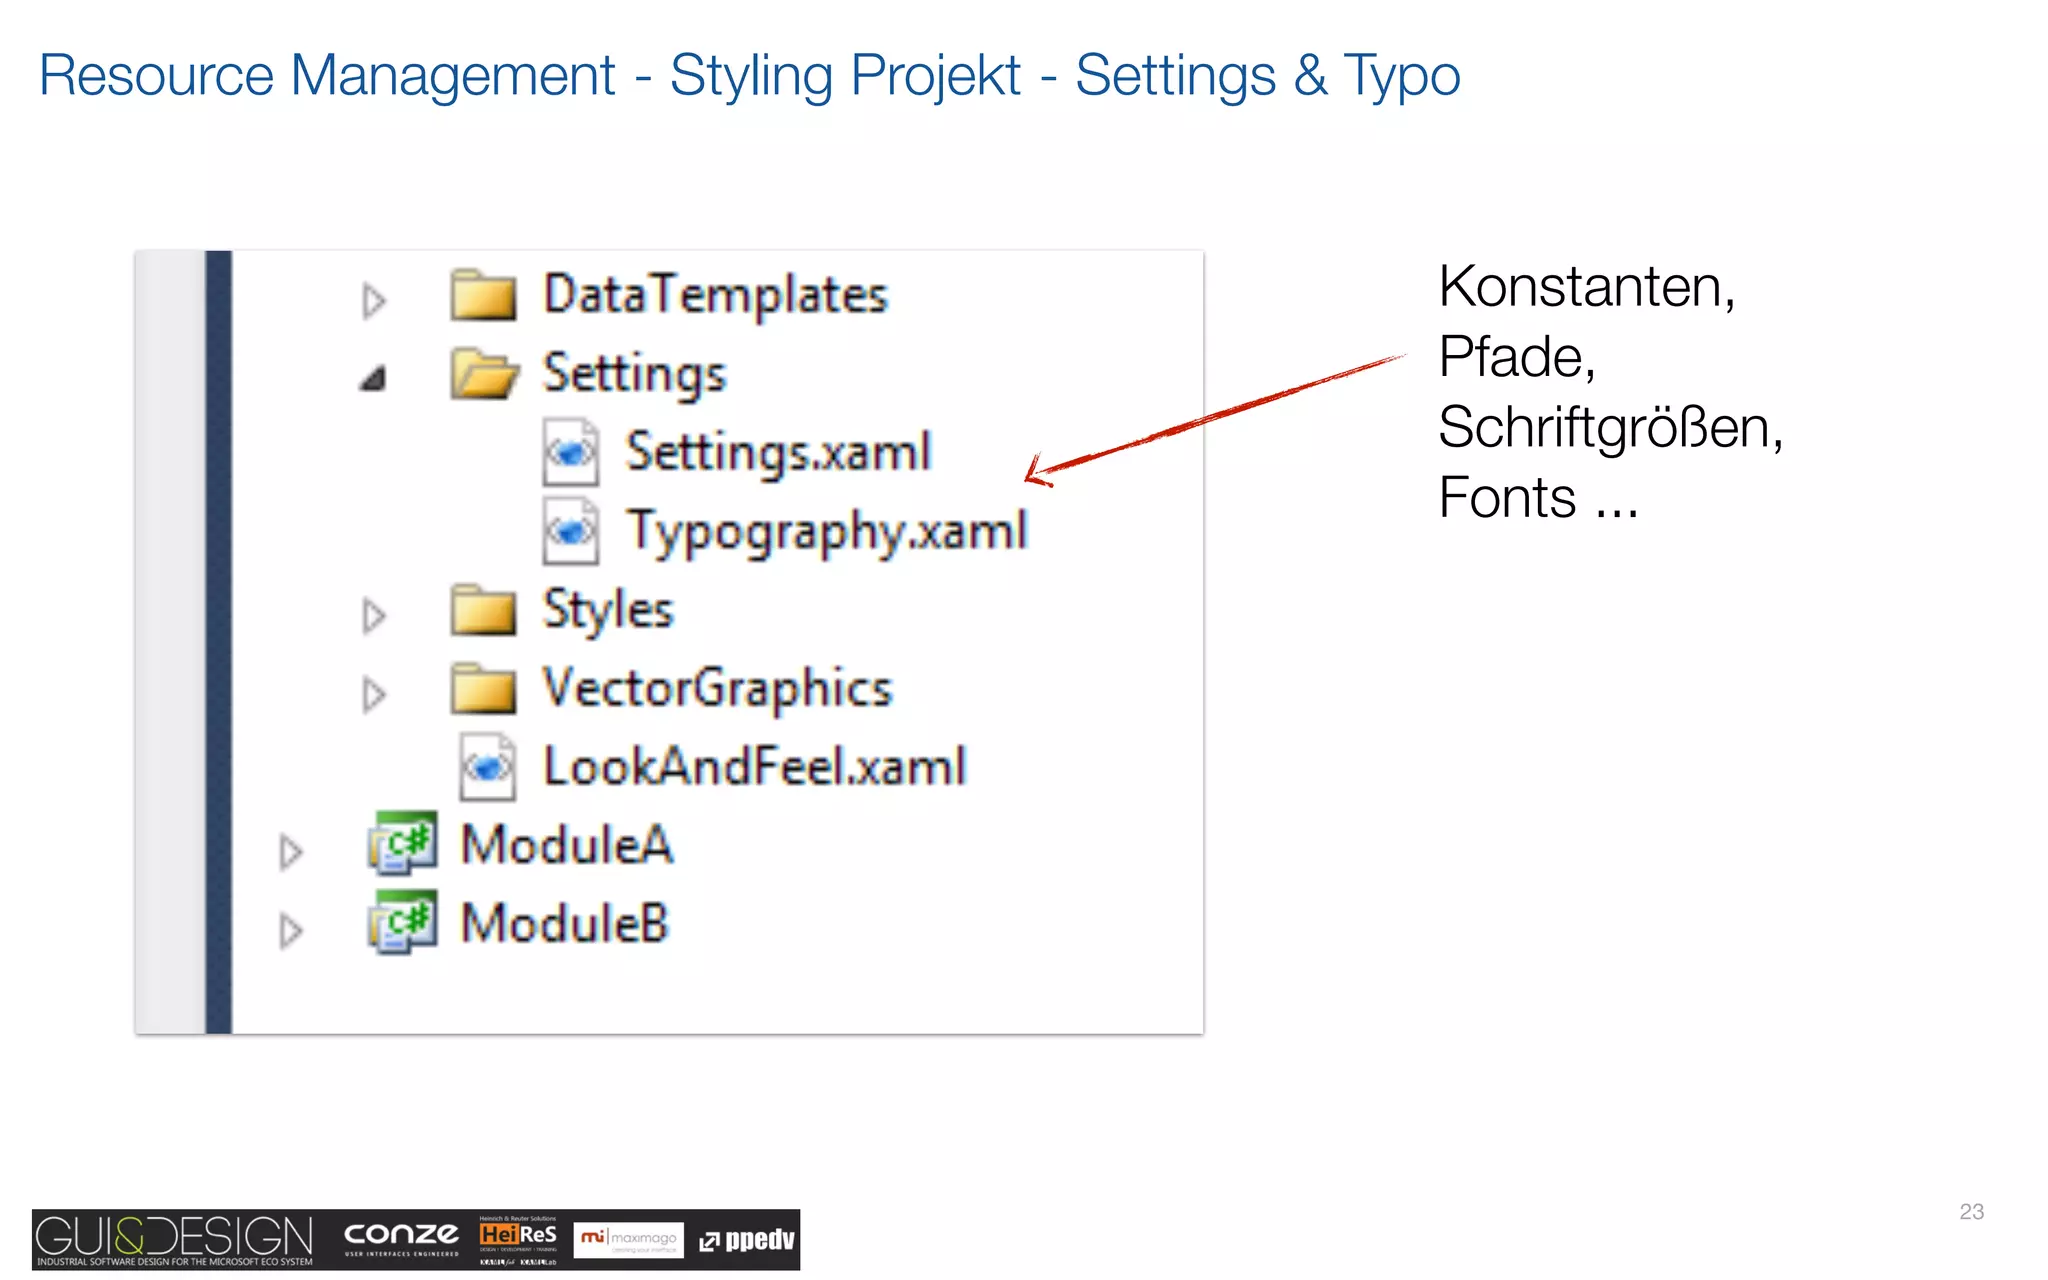Viewport: 2048px width, 1280px height.
Task: Expand the VectorGraphics folder arrow
Action: 374,694
